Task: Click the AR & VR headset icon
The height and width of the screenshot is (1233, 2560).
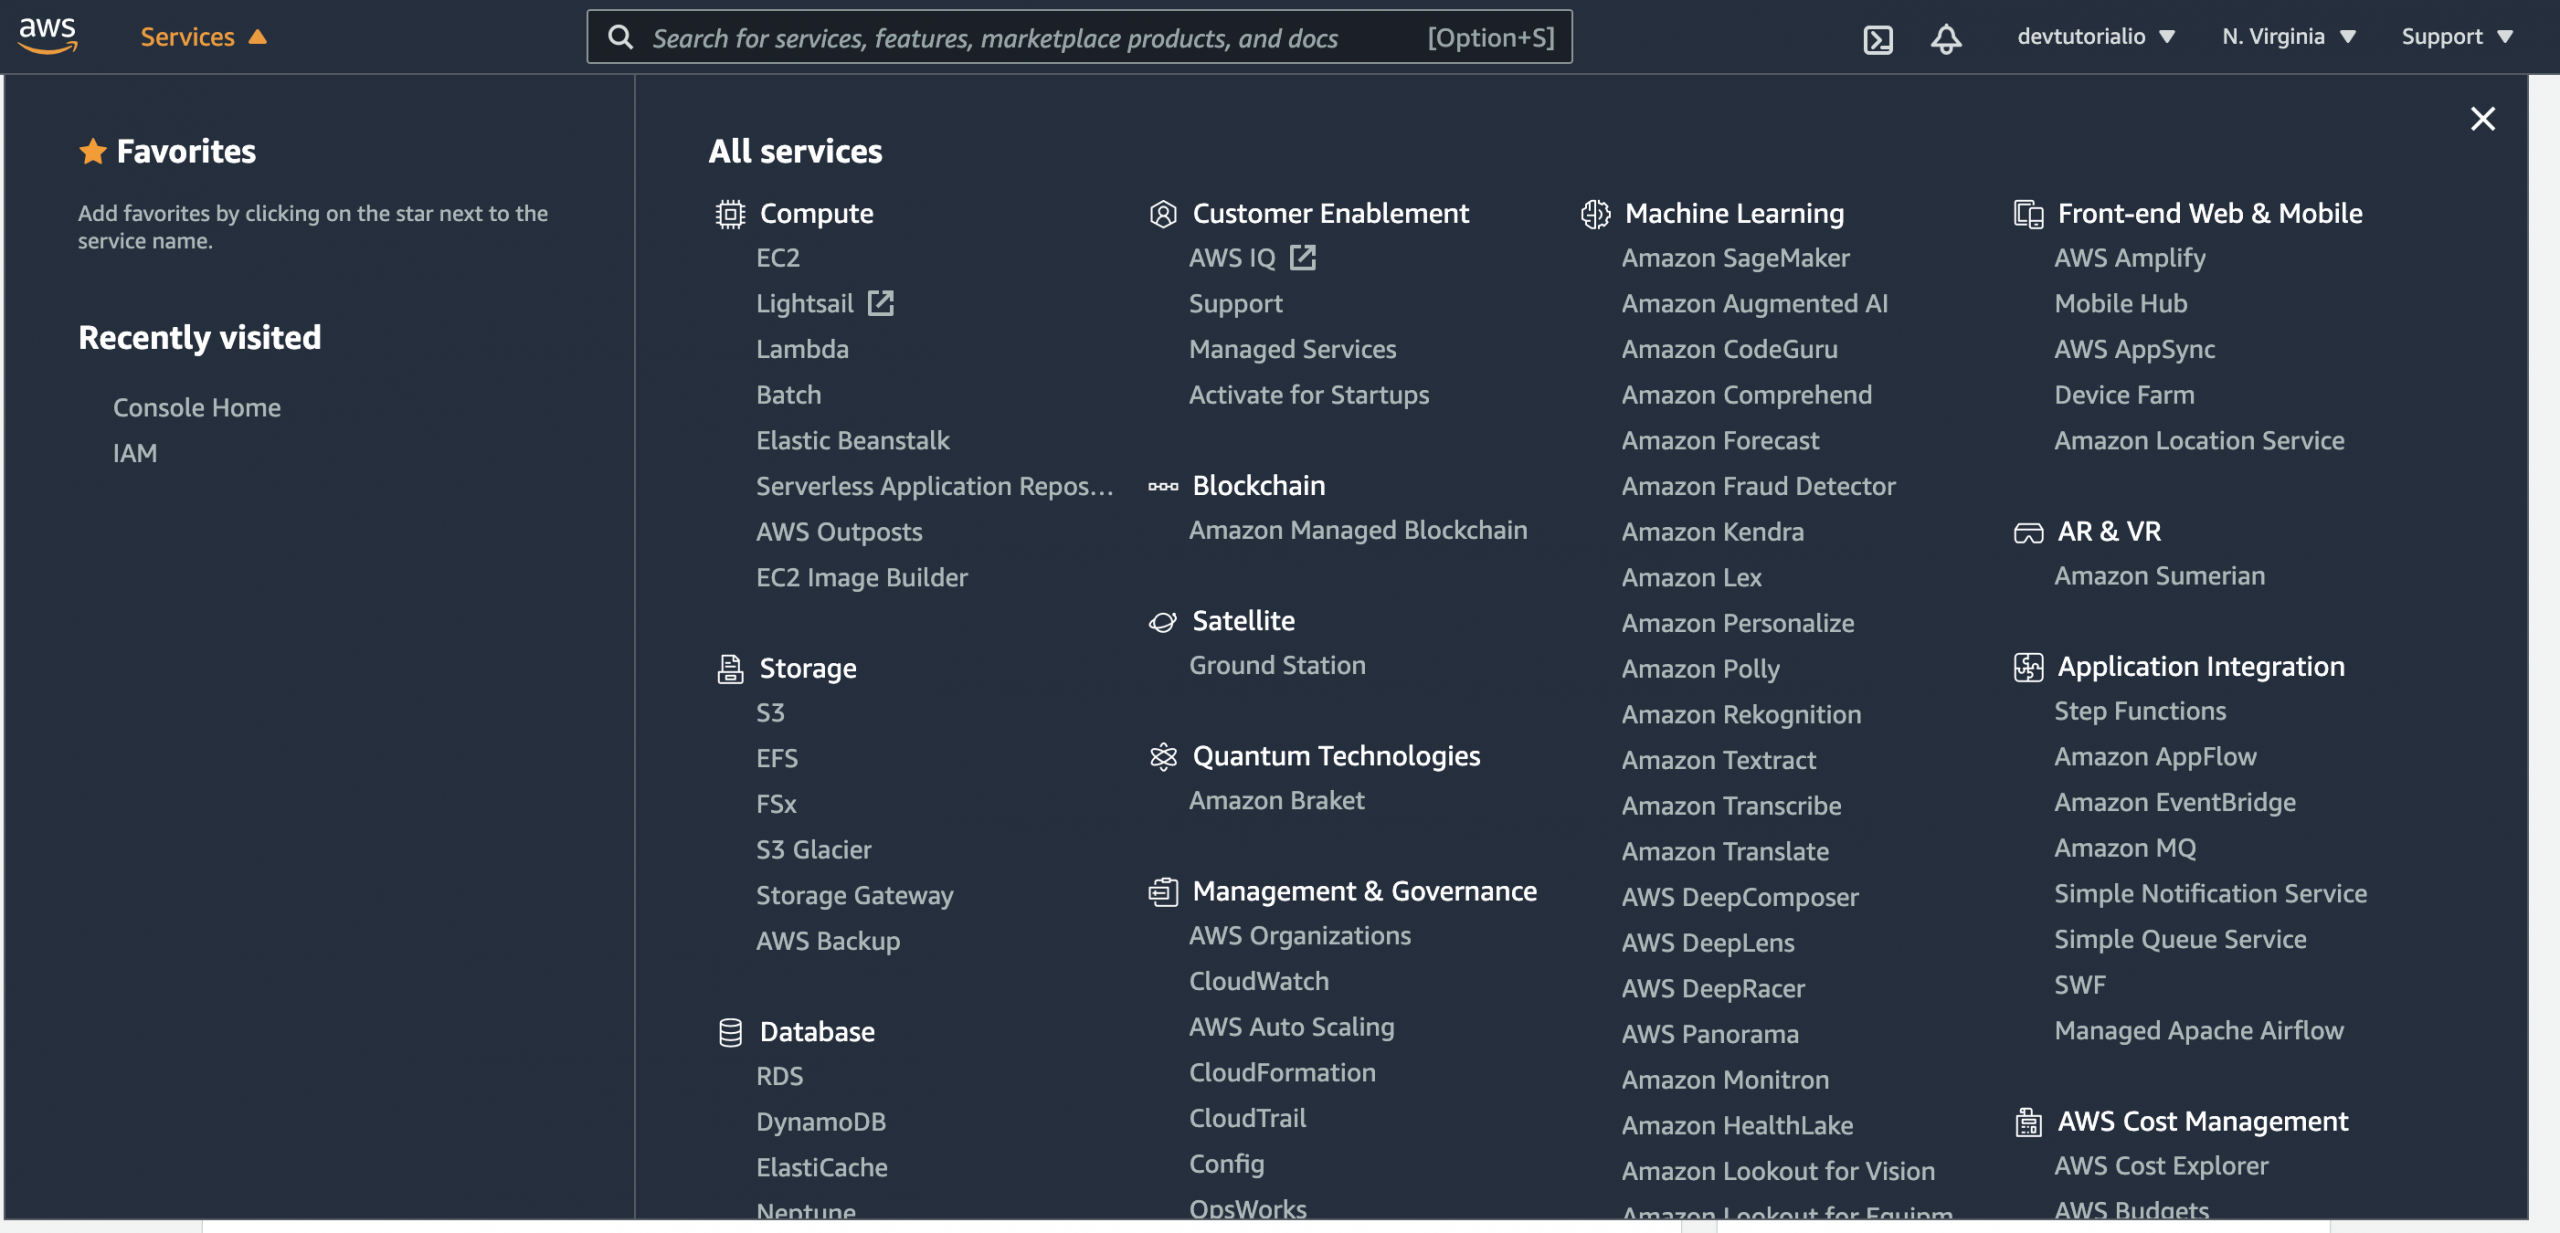Action: (2028, 532)
